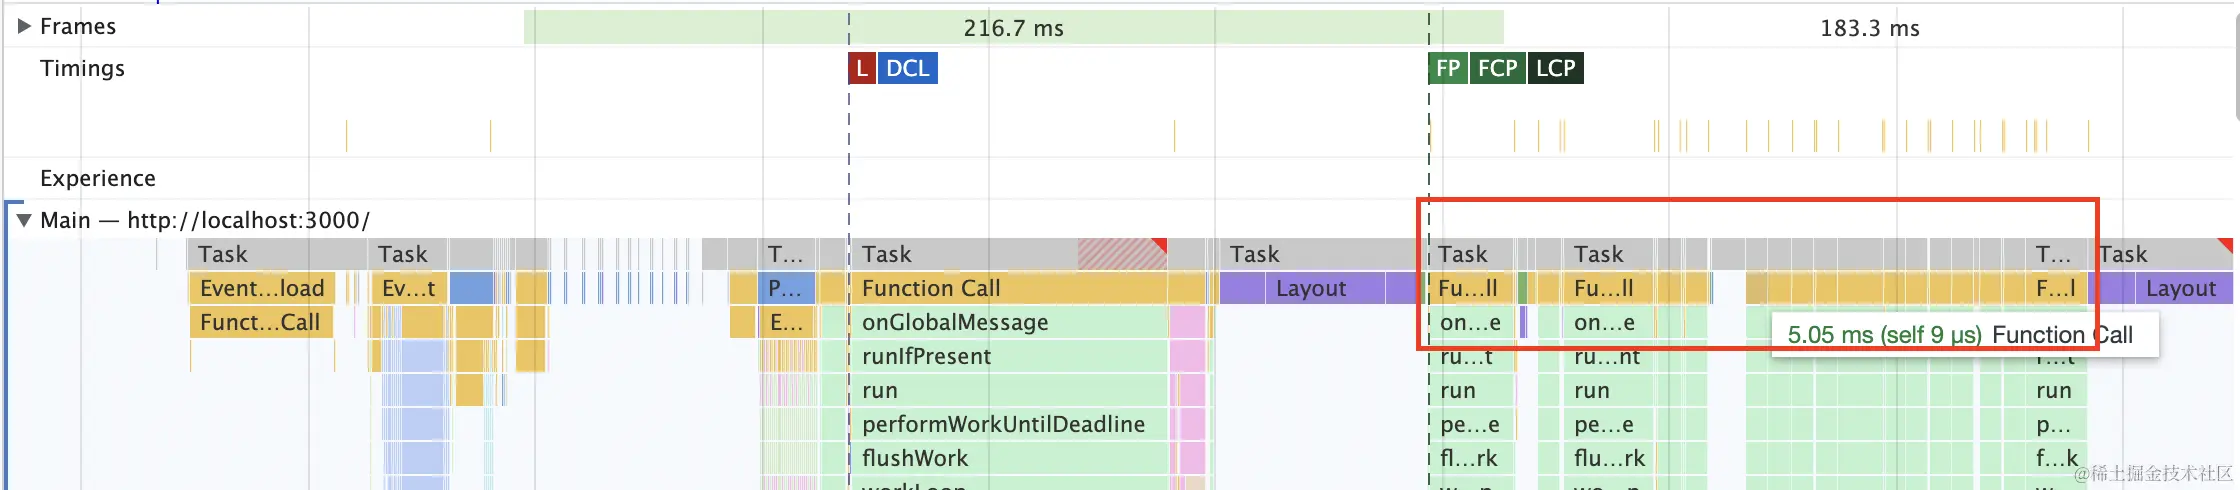Click the FCP timing marker
Image resolution: width=2240 pixels, height=490 pixels.
click(1497, 68)
